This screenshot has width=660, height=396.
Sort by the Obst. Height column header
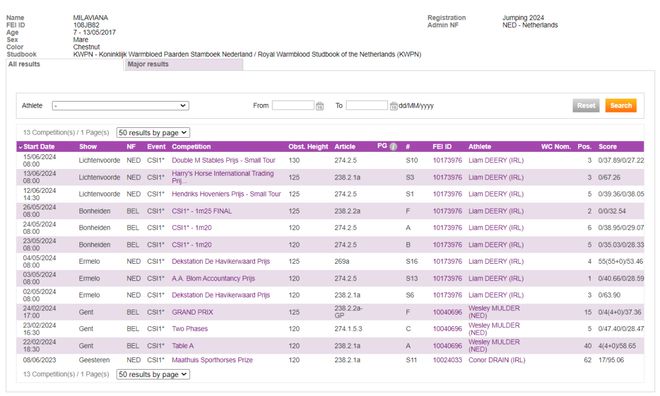(x=308, y=146)
